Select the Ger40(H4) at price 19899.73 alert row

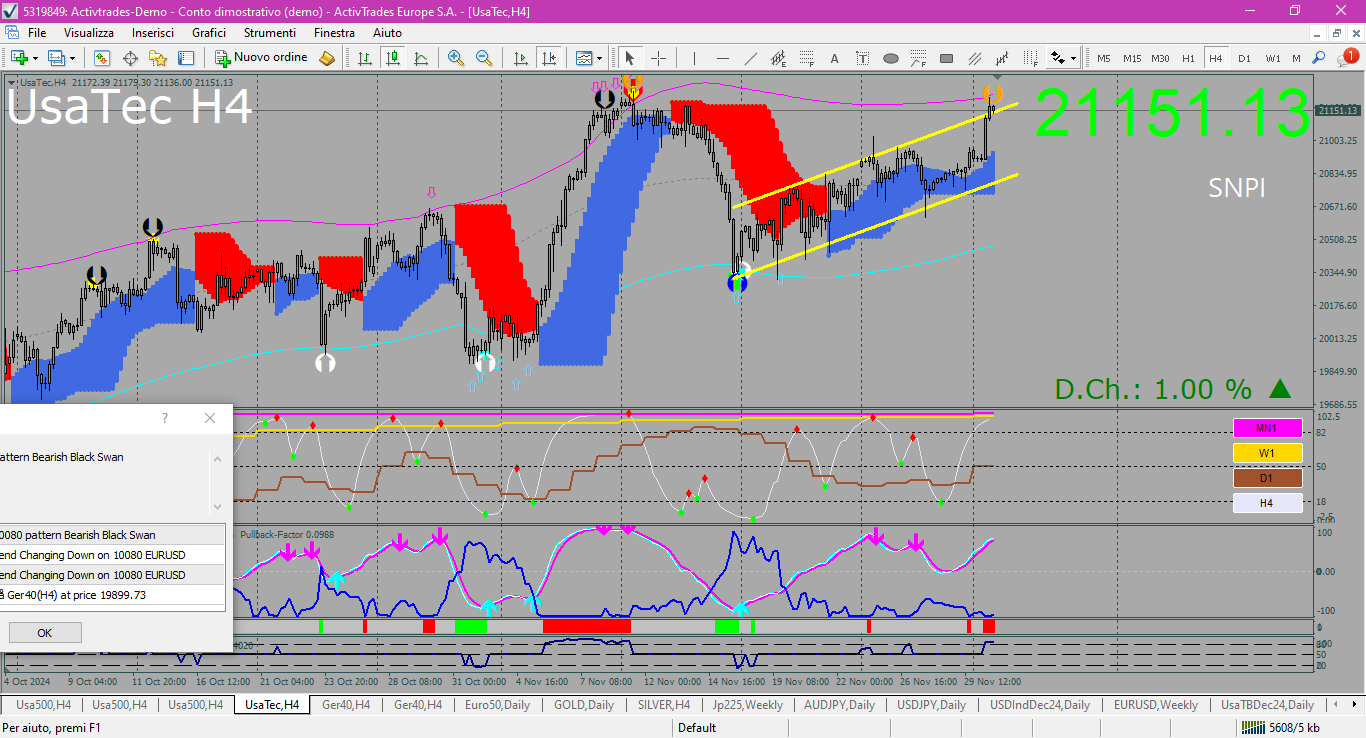[112, 595]
